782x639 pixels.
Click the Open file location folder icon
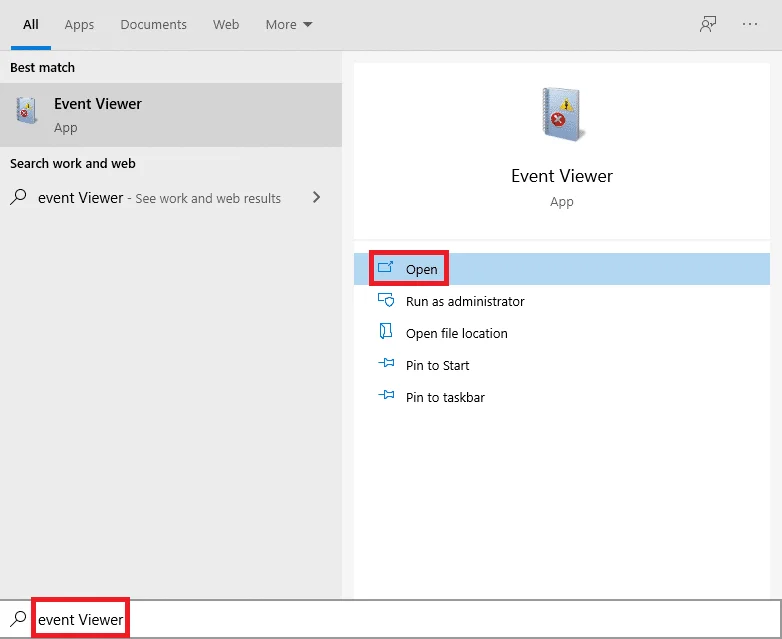386,331
